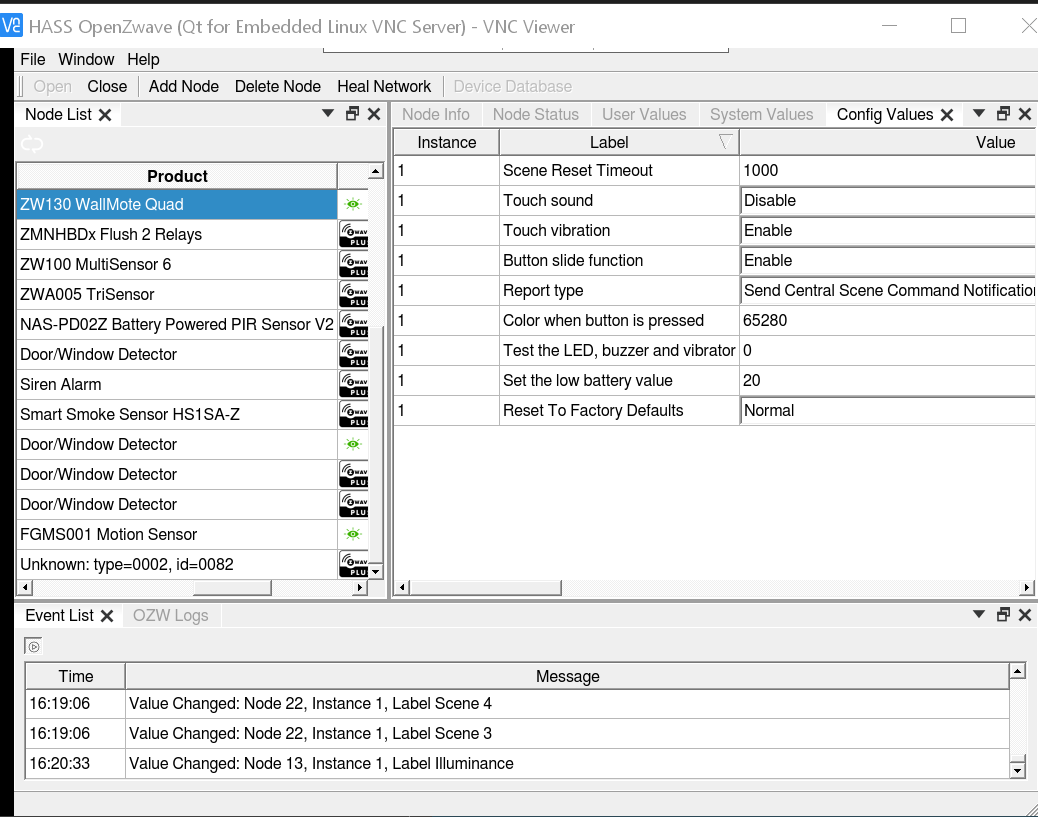
Task: Switch to the OZW Logs tab
Action: click(x=170, y=615)
